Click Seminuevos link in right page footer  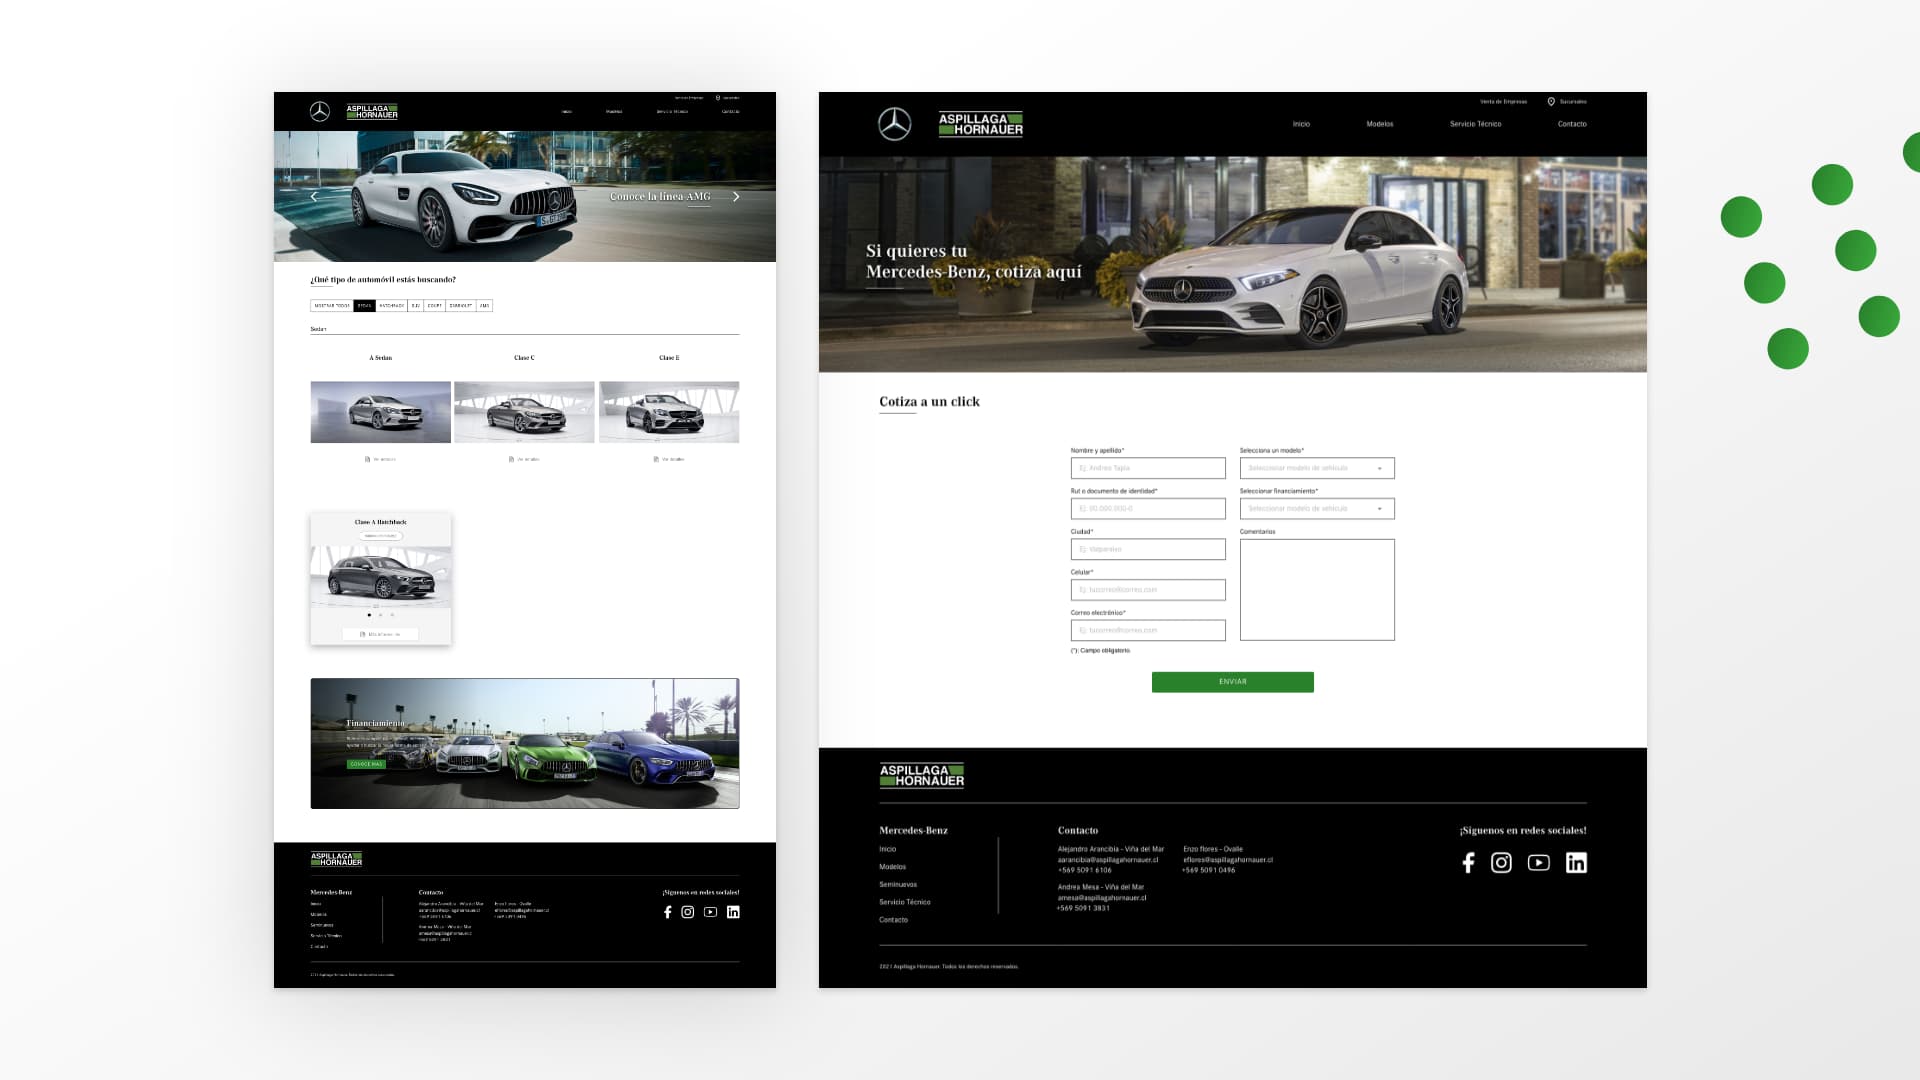pos(898,884)
